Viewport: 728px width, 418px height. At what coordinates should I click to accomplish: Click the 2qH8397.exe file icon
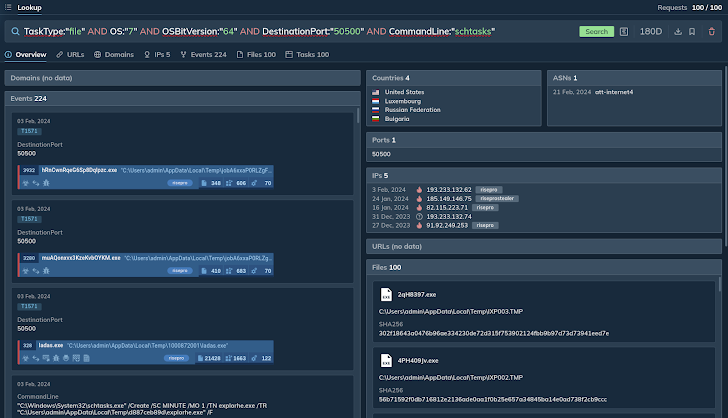(x=385, y=295)
